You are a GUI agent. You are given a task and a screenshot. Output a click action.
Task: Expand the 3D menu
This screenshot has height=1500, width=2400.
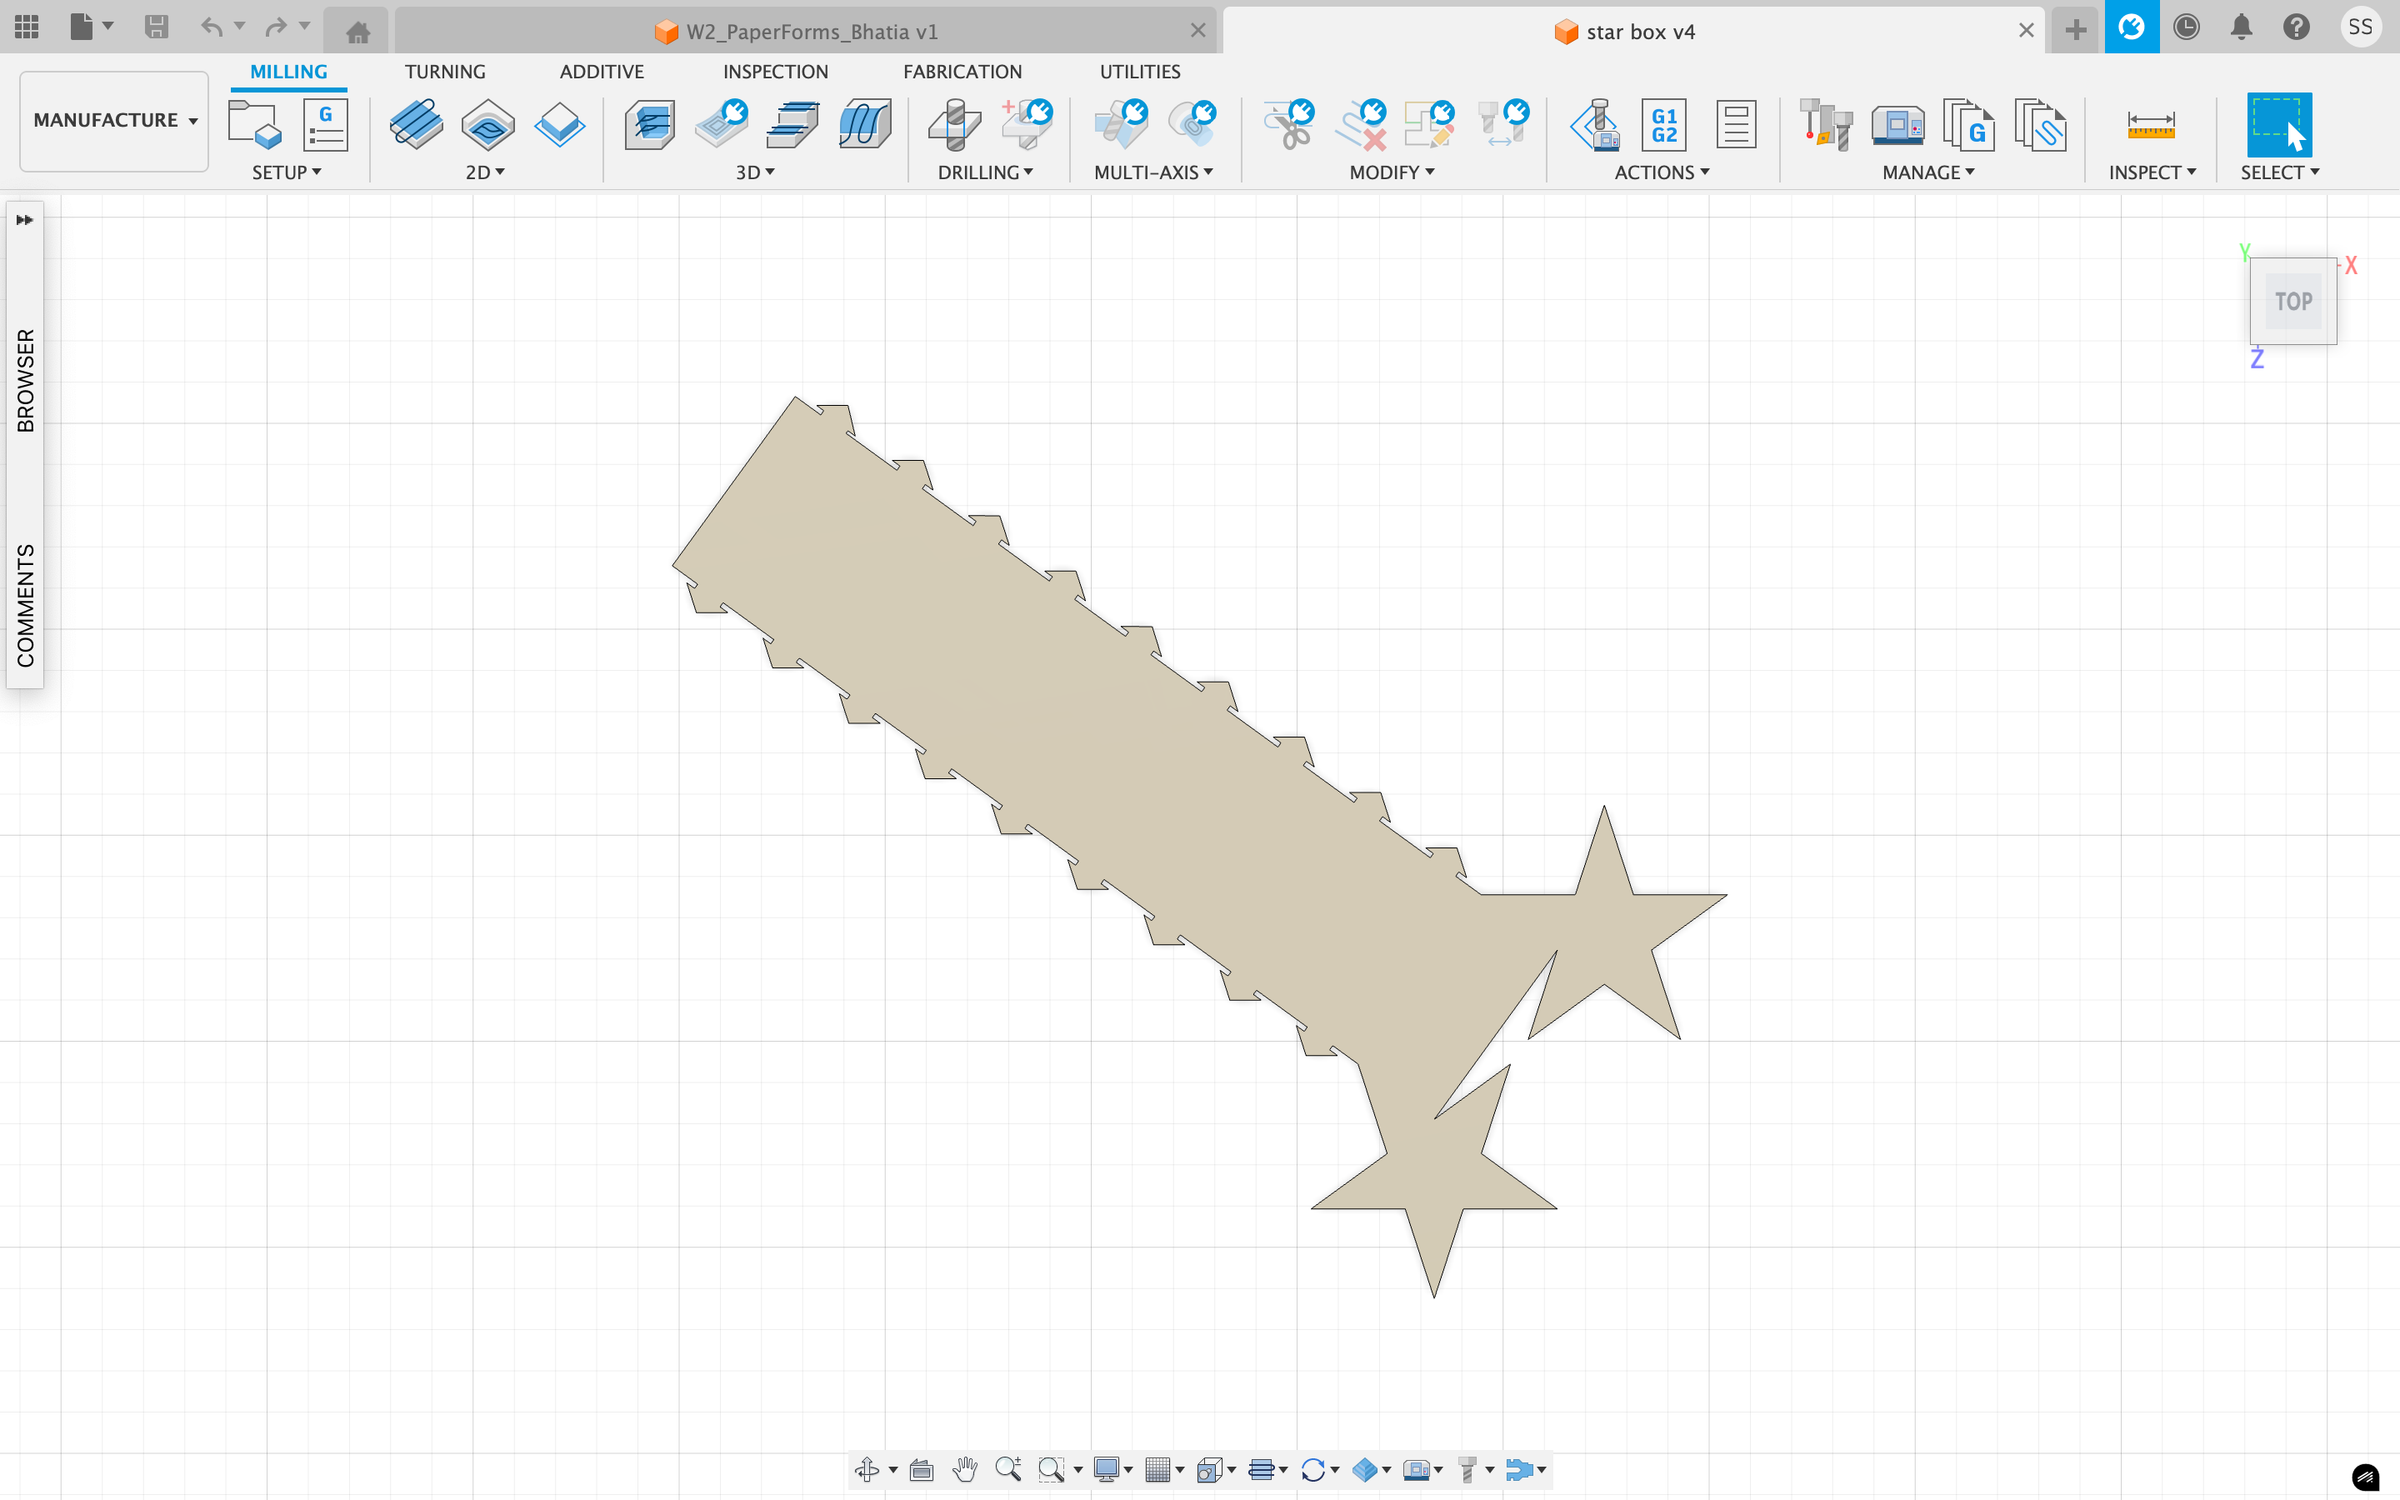(755, 172)
